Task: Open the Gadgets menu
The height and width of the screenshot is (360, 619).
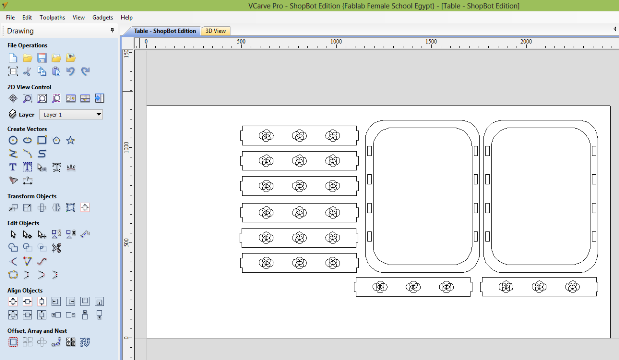Action: (103, 17)
